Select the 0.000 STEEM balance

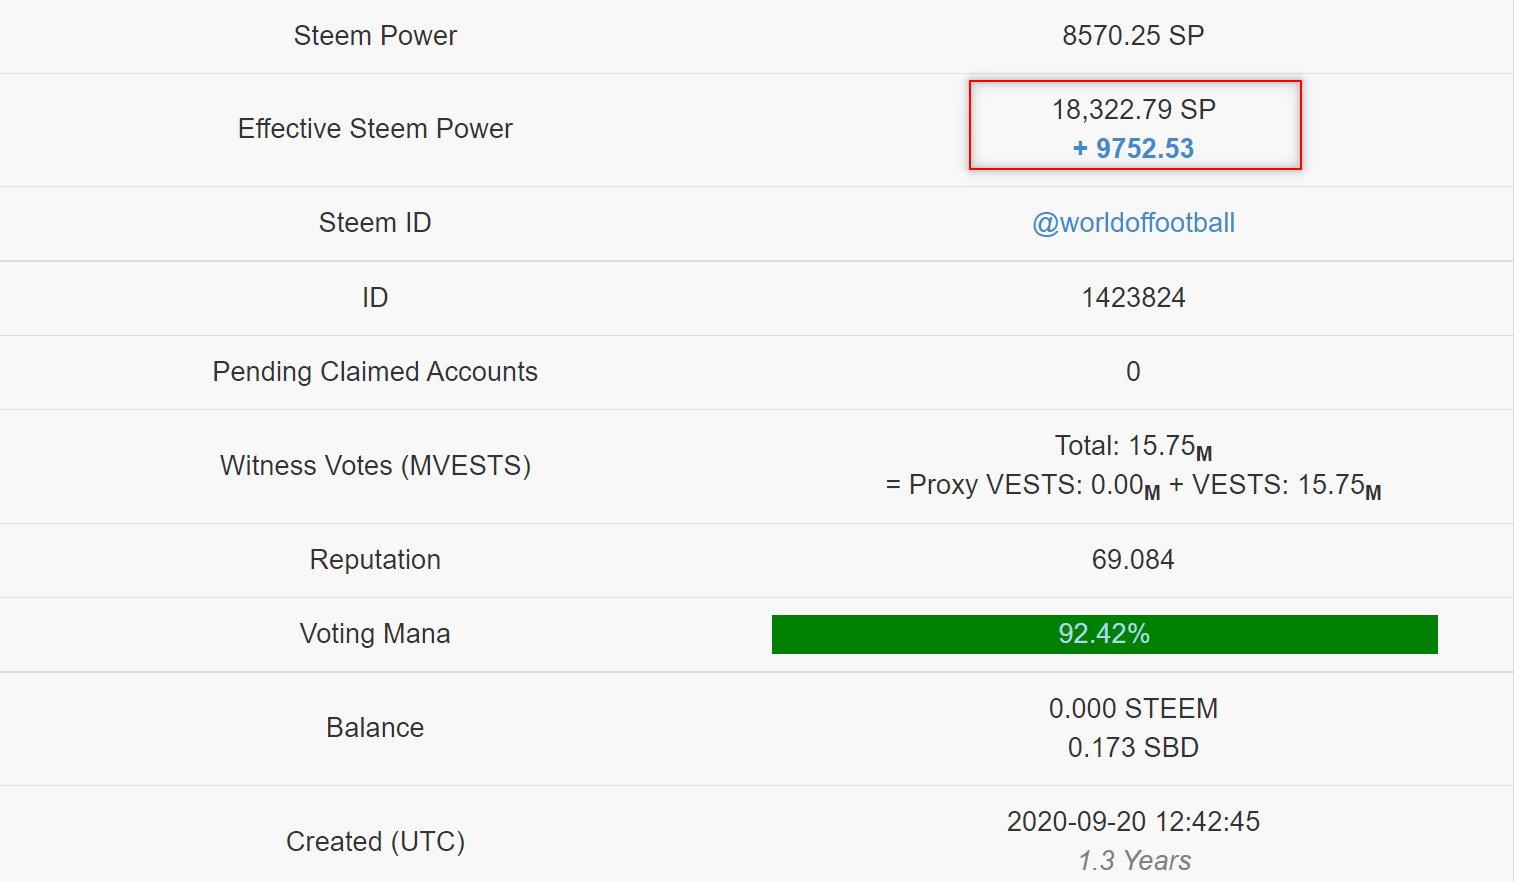click(1133, 709)
